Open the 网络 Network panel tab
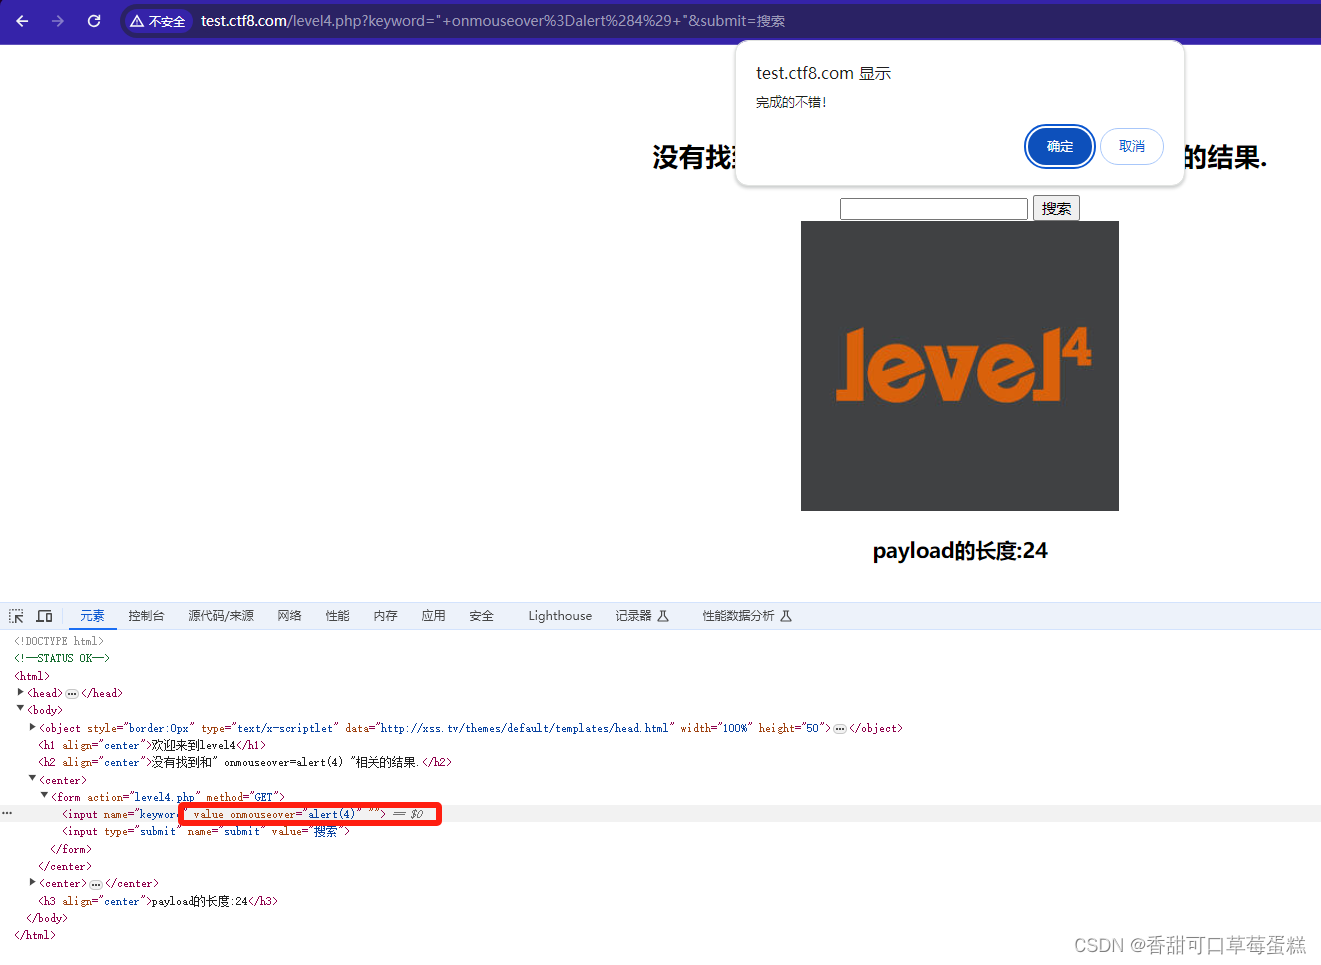The height and width of the screenshot is (965, 1321). tap(289, 616)
